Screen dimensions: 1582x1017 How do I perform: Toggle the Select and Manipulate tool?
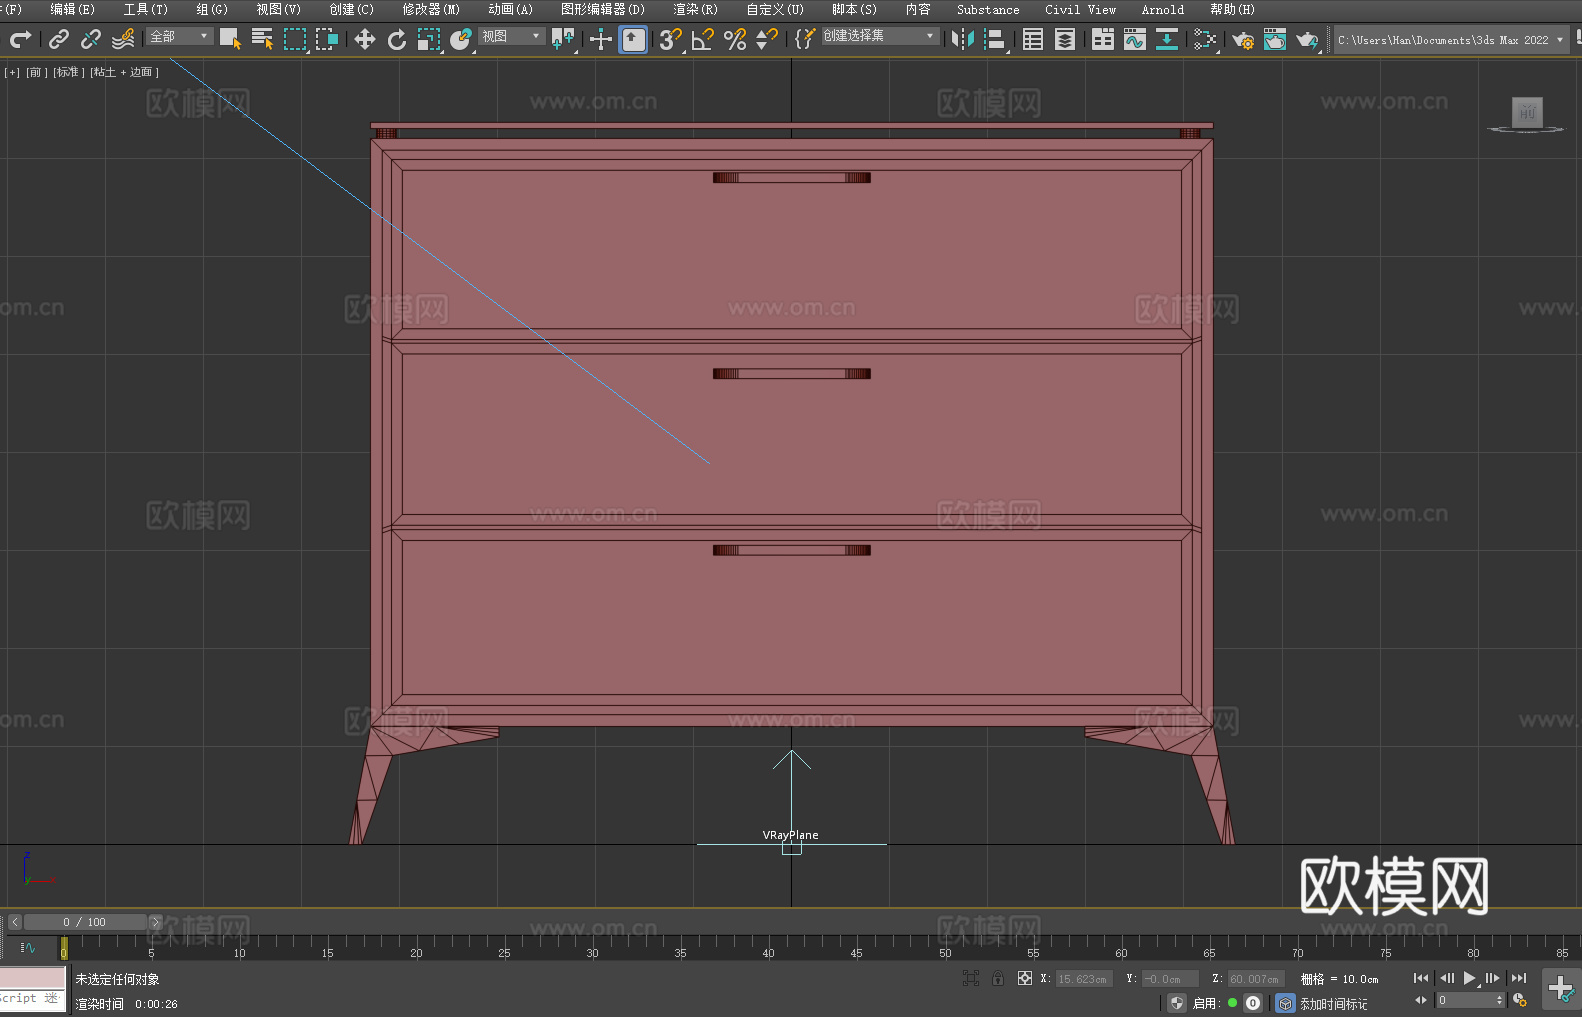click(601, 39)
